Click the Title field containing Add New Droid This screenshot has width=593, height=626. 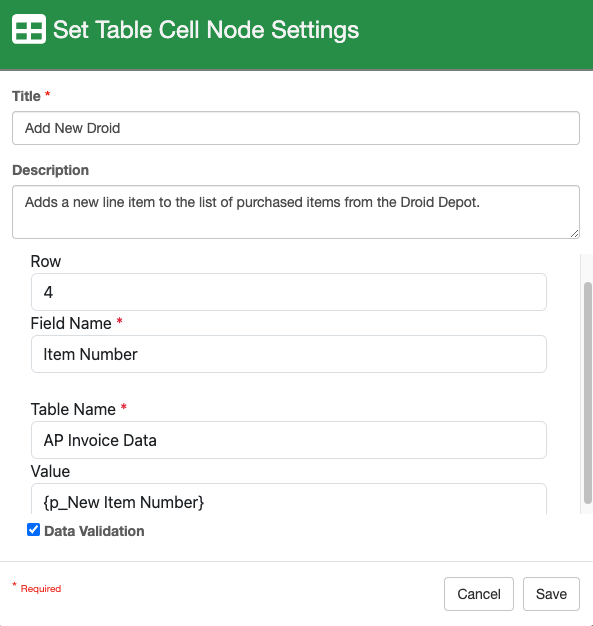(296, 128)
